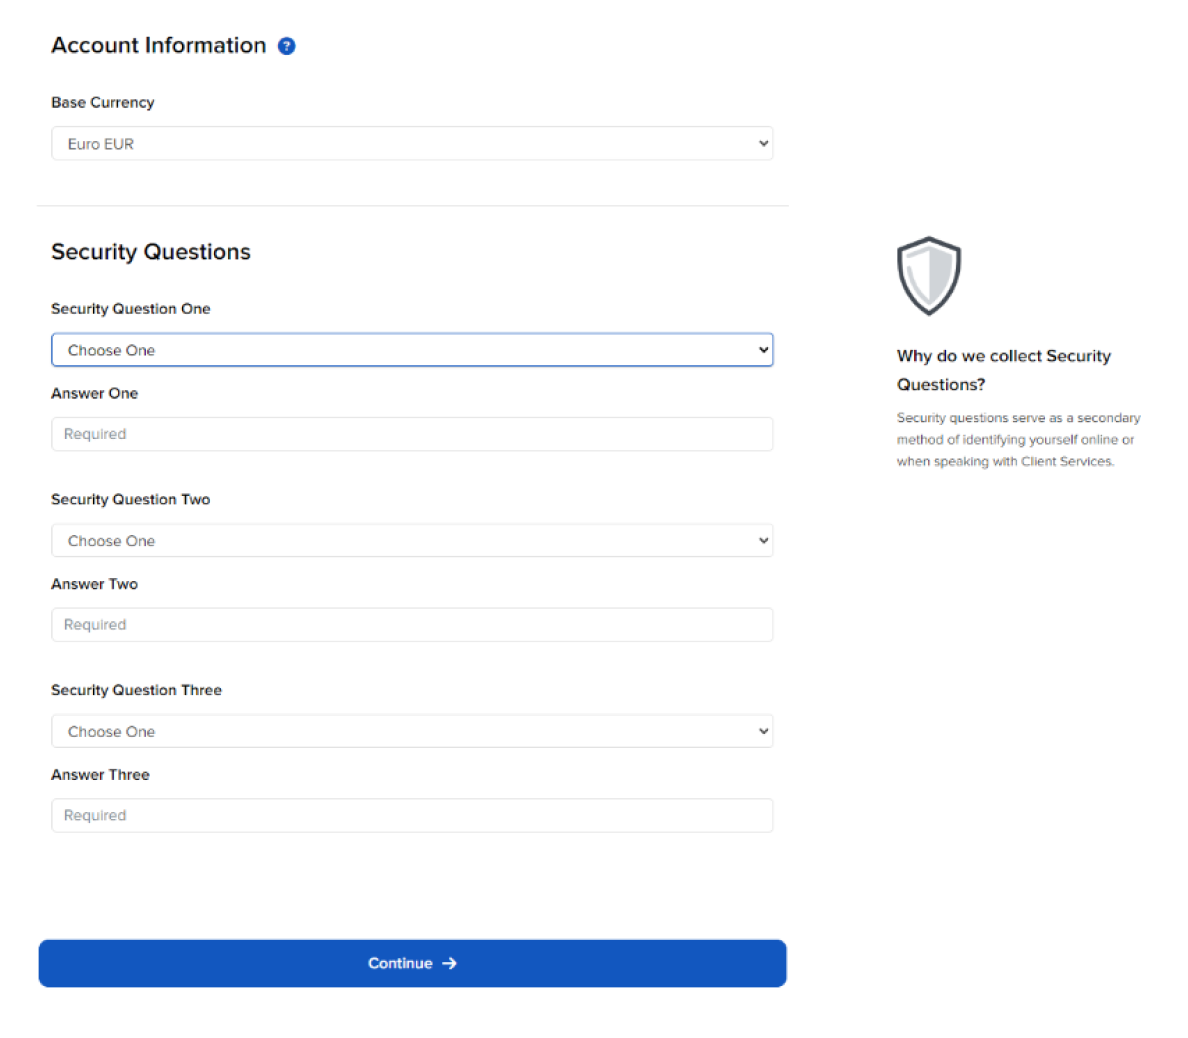Click the Answer One field label

pos(94,393)
